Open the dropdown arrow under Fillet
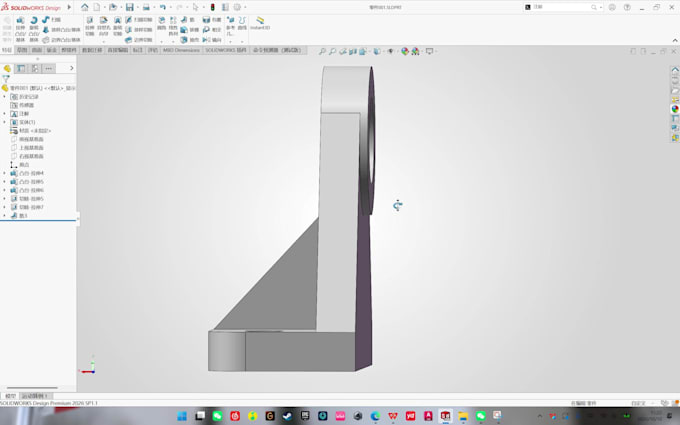Image resolution: width=680 pixels, height=425 pixels. [x=161, y=41]
